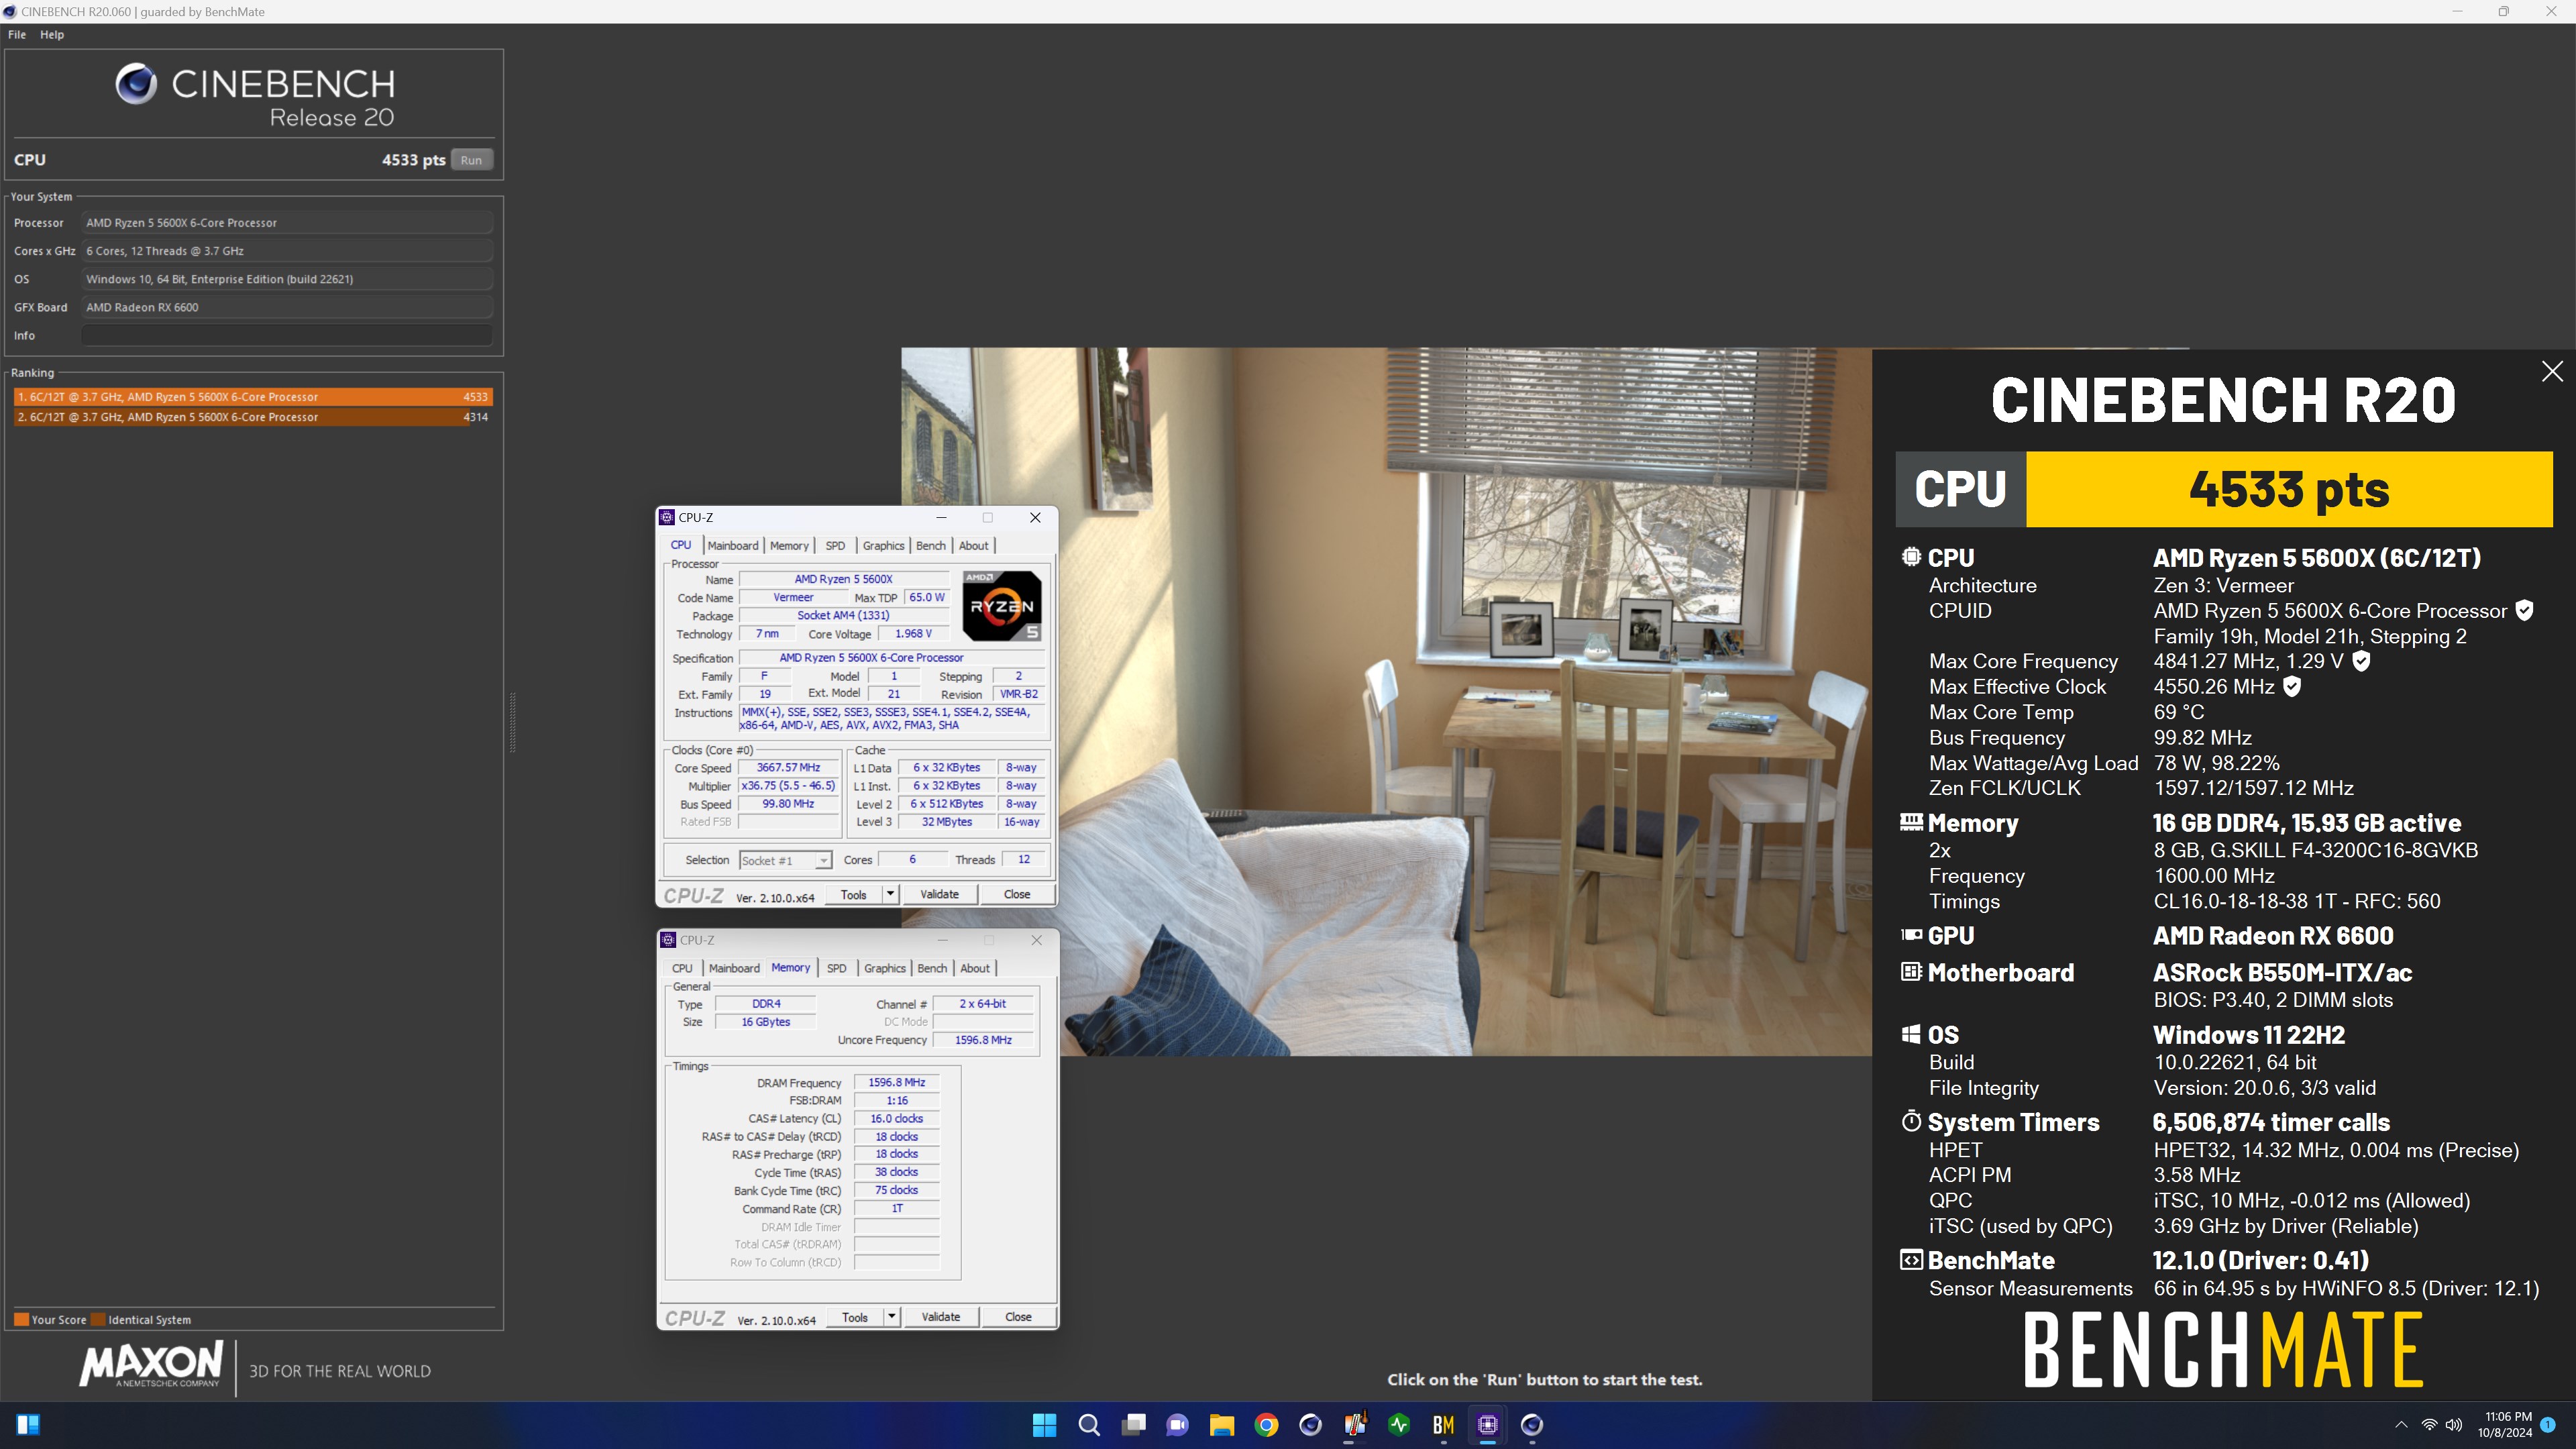
Task: Open File Explorer from the taskbar
Action: pos(1221,1424)
